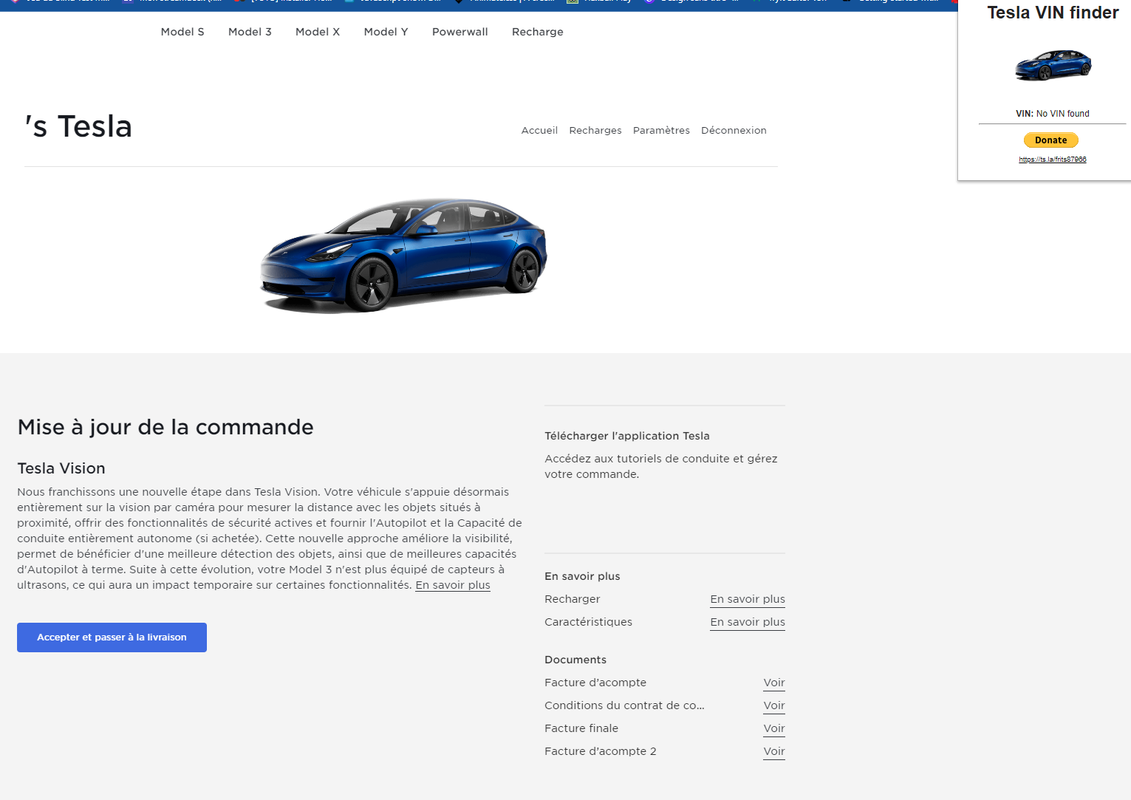This screenshot has height=800, width=1131.
Task: Click 'Accédez aux tutoriels de conduite' description text
Action: click(x=661, y=466)
